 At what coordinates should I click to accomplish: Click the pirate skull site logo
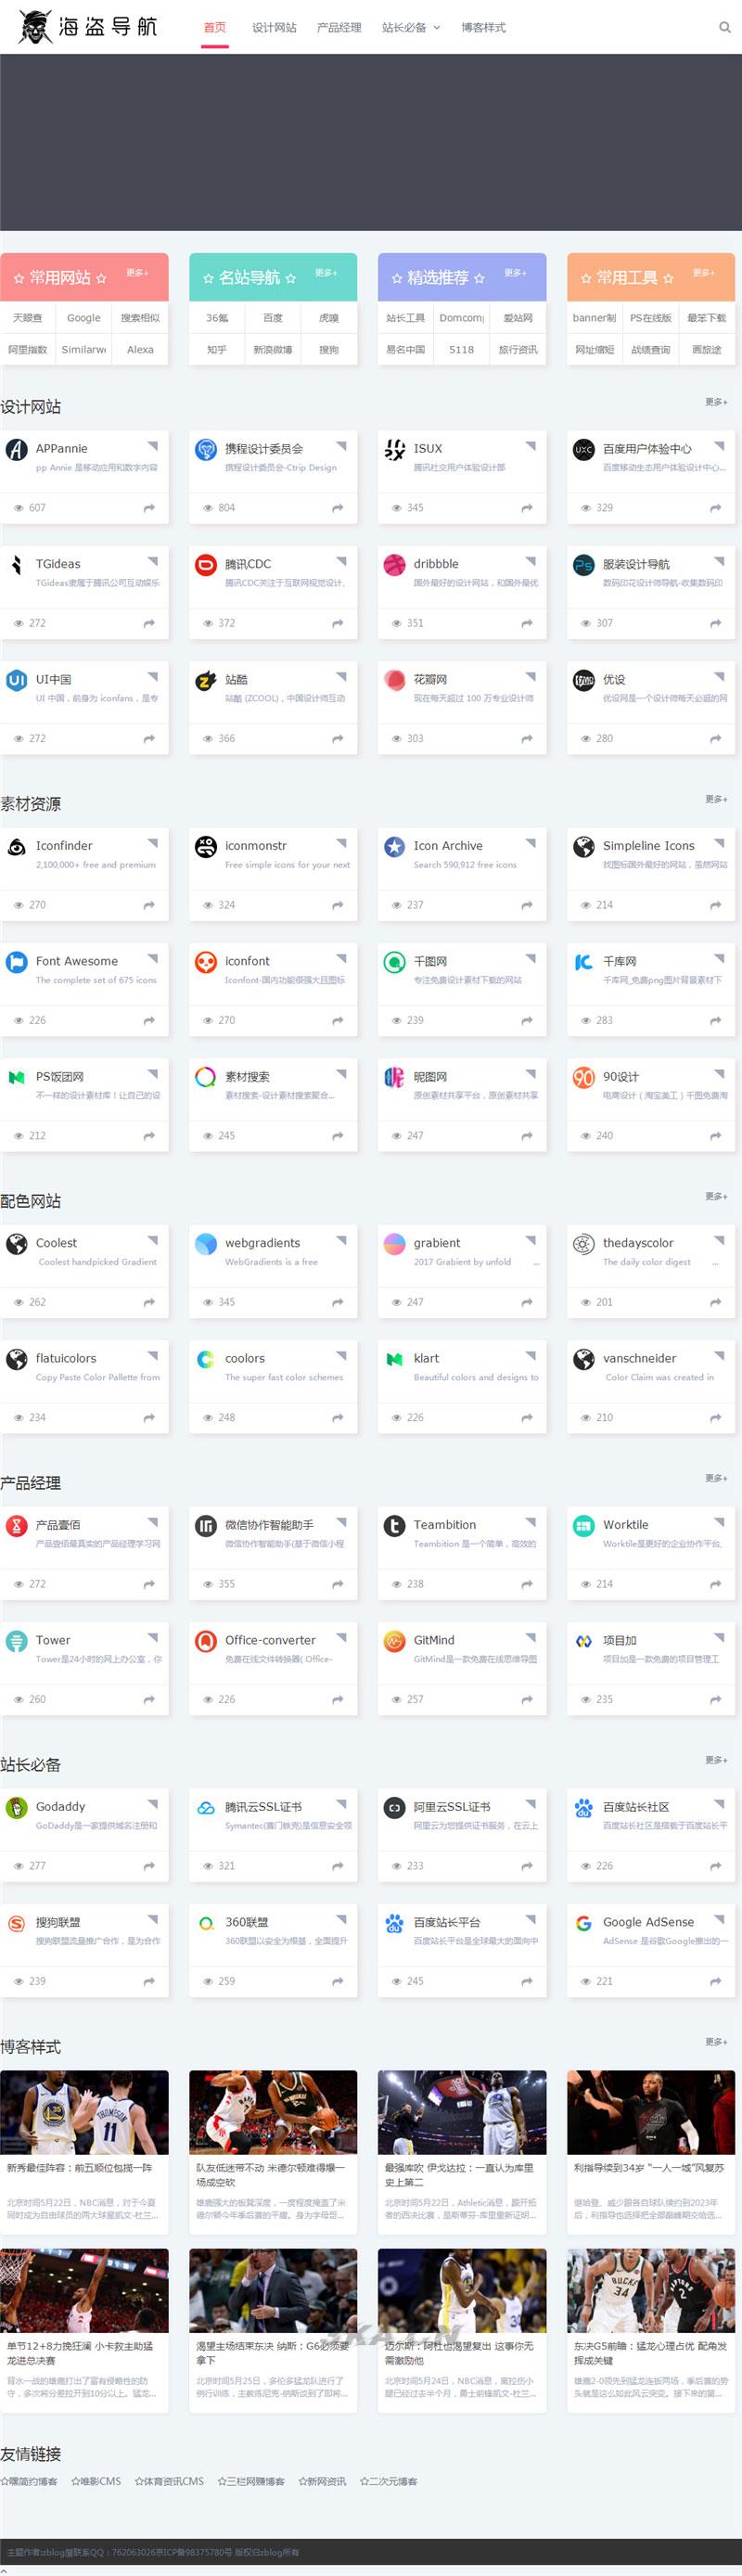point(35,27)
